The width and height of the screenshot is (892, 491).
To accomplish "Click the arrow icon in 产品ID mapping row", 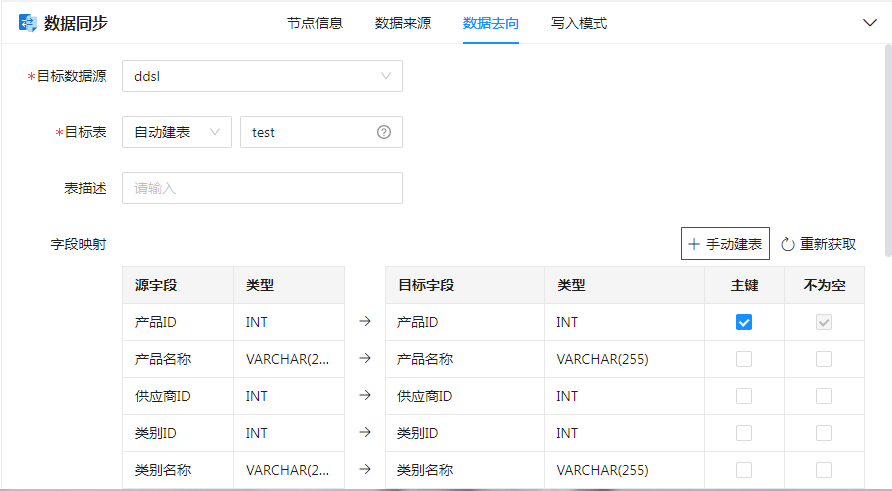I will 365,322.
